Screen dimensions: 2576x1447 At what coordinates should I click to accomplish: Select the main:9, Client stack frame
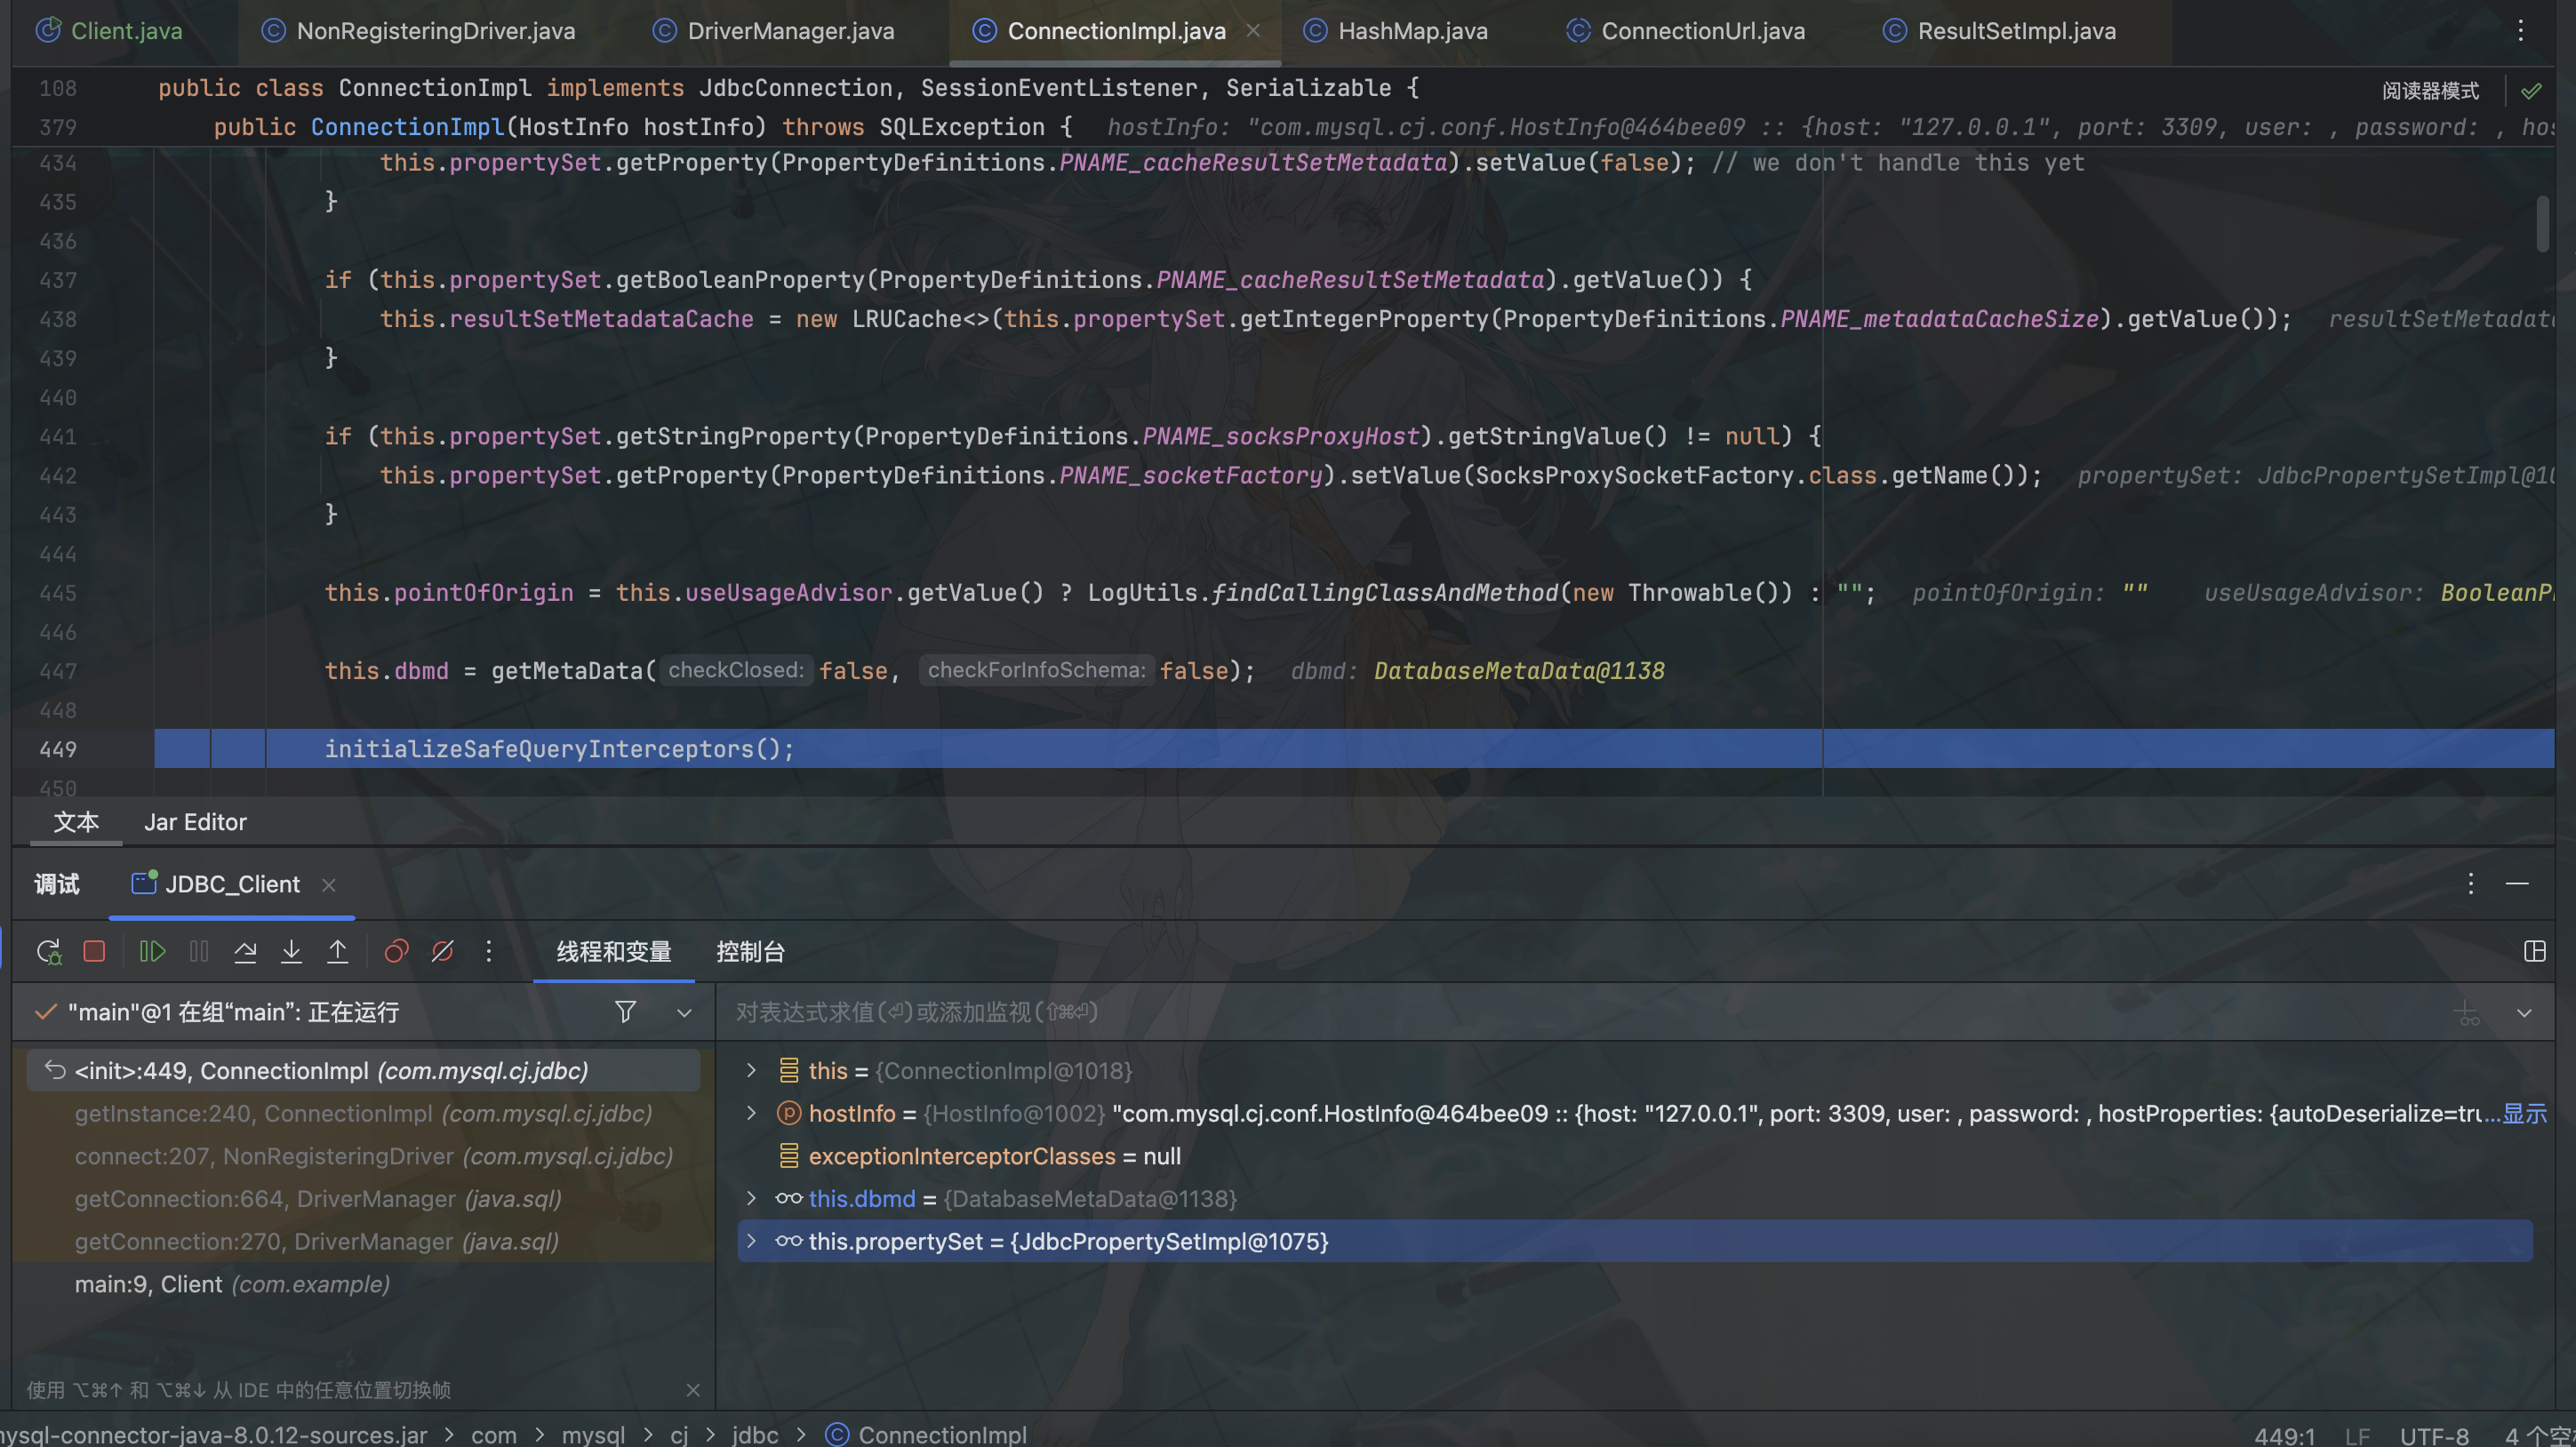tap(232, 1284)
